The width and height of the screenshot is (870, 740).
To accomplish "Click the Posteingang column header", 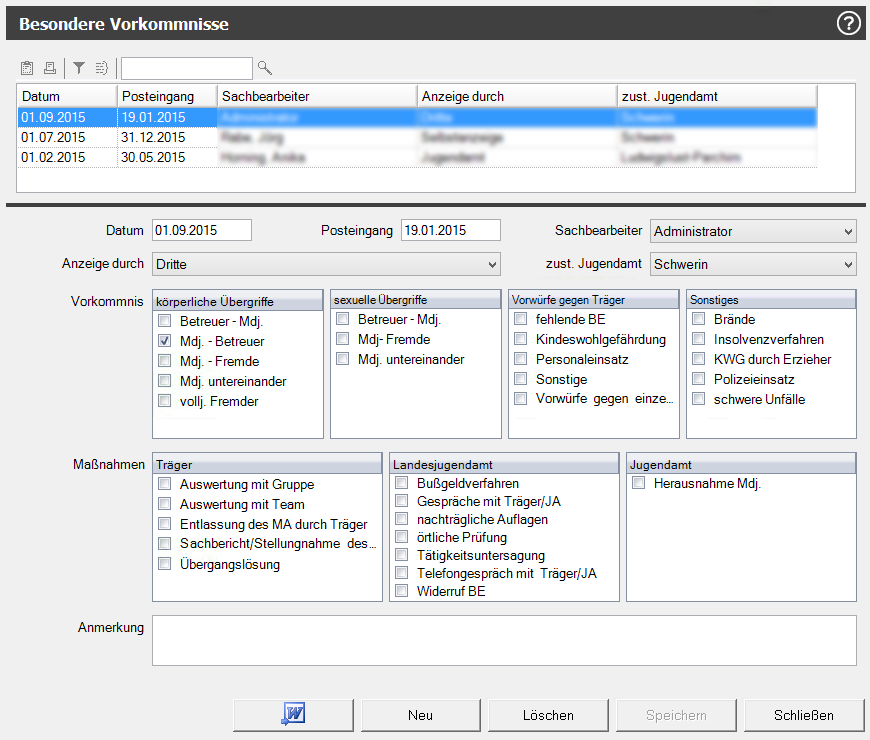I will (167, 96).
